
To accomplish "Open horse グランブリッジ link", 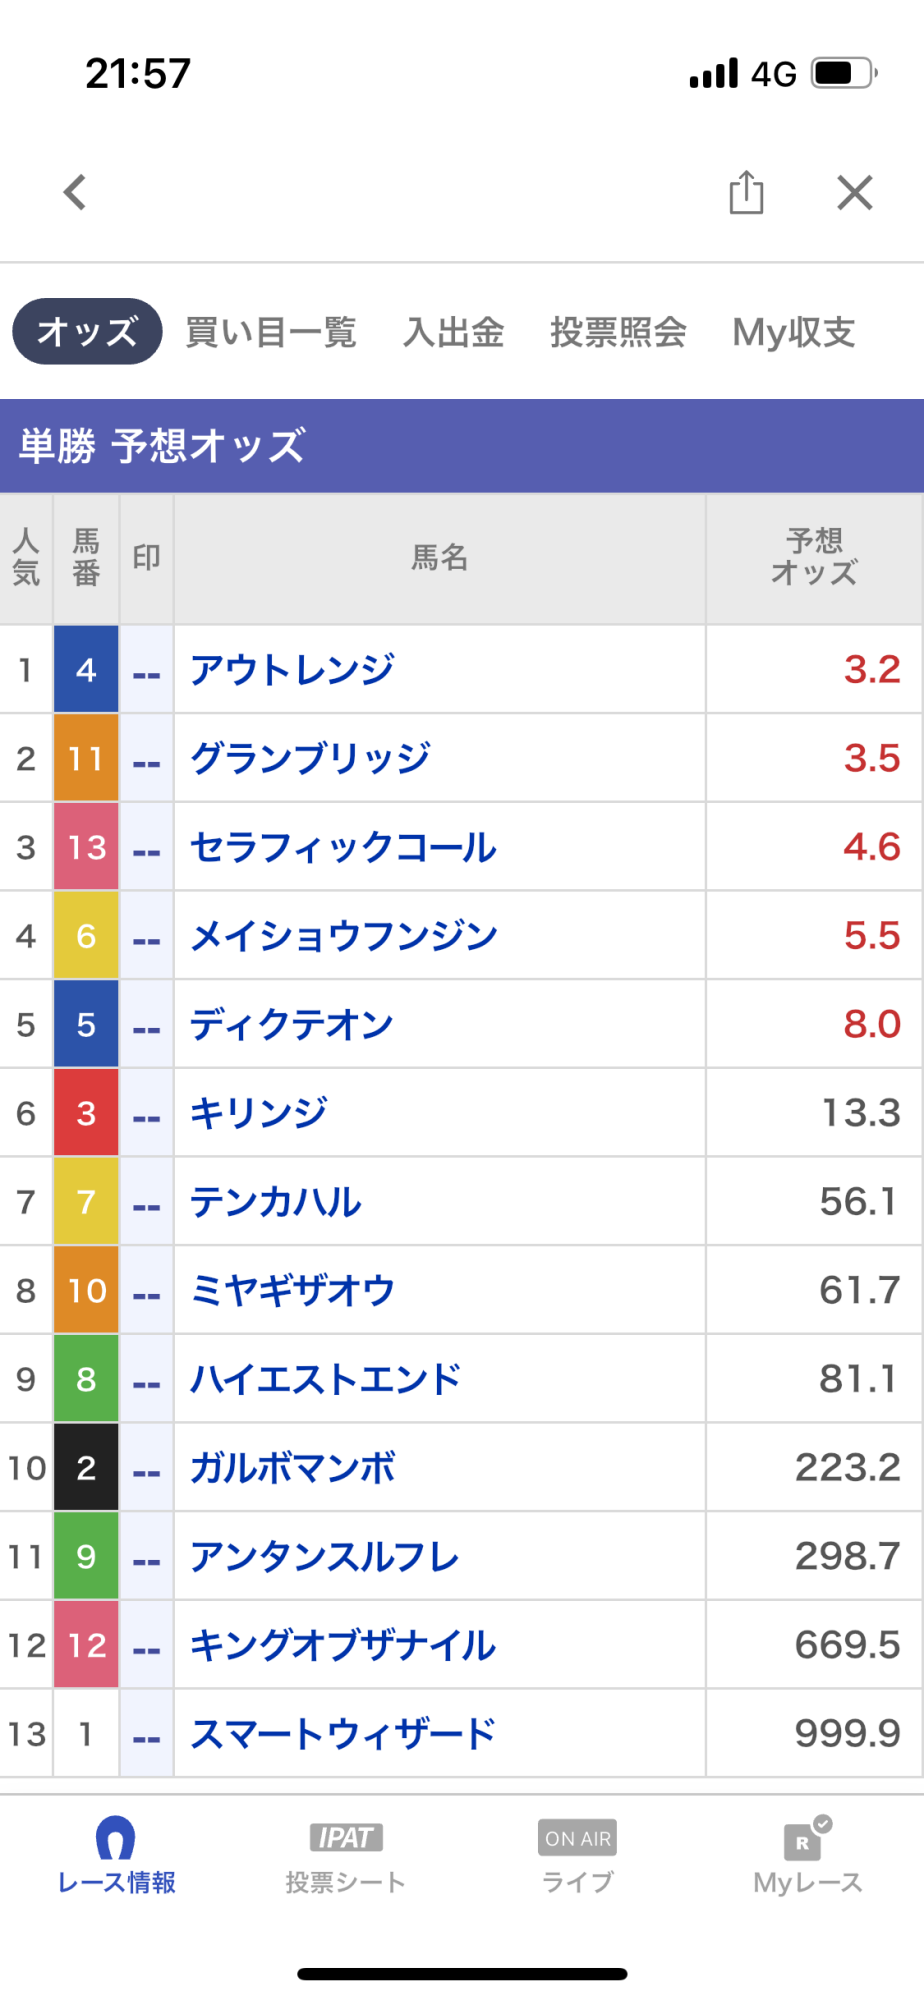I will pyautogui.click(x=310, y=758).
